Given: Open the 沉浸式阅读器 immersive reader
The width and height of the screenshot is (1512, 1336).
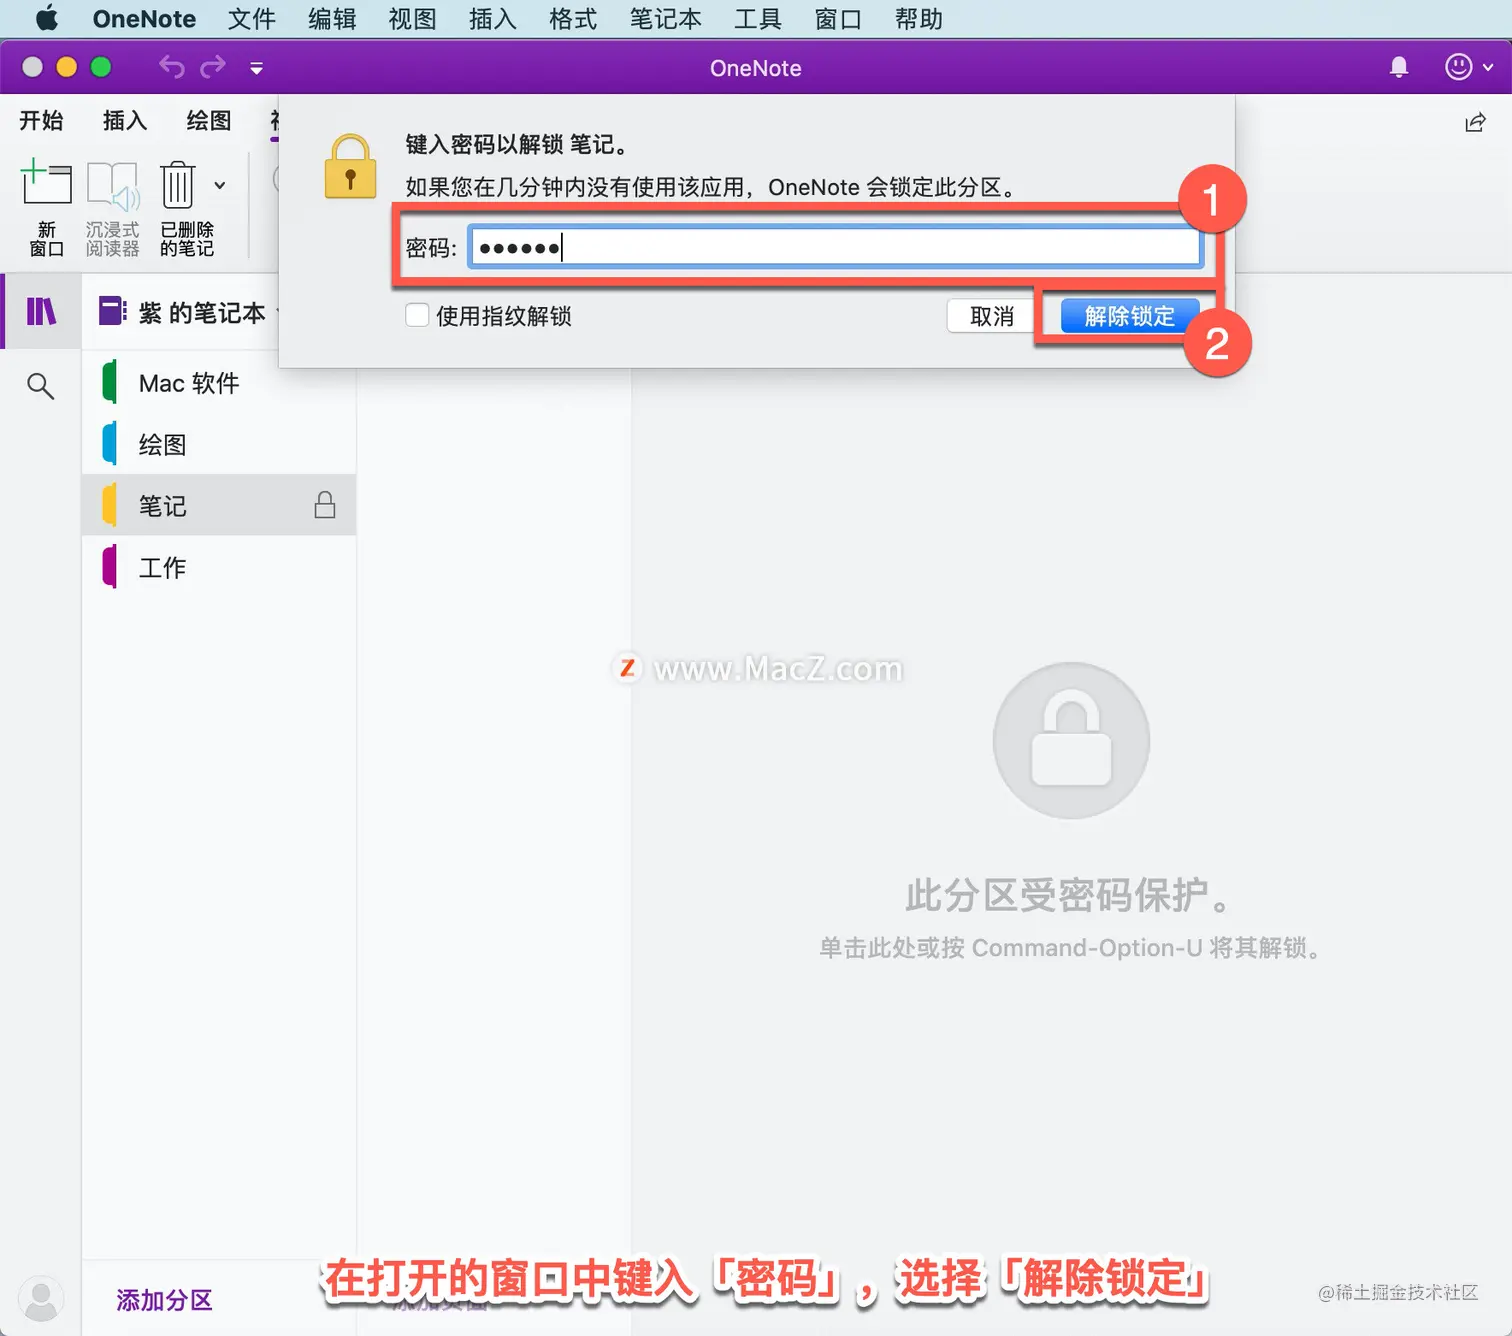Looking at the screenshot, I should pos(112,208).
